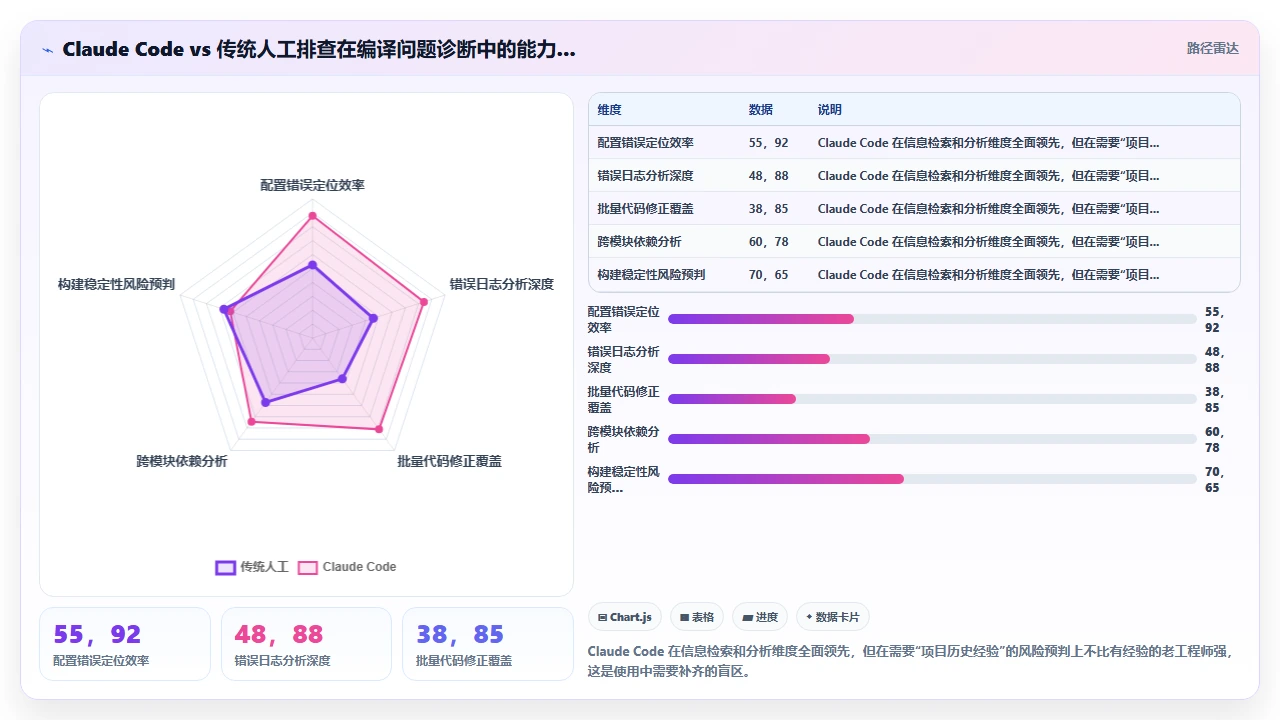
Task: Toggle Claude Code legend item in radar chart
Action: click(x=347, y=567)
